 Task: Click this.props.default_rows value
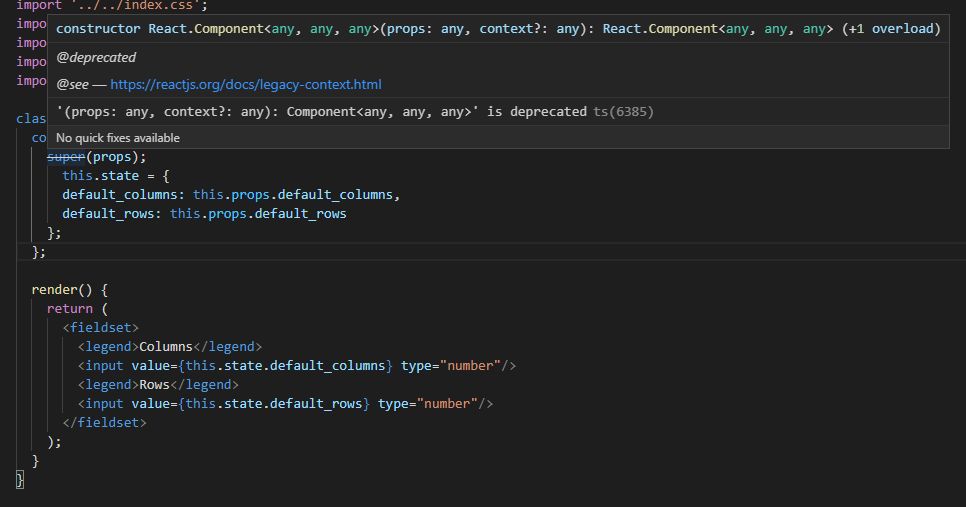click(258, 214)
